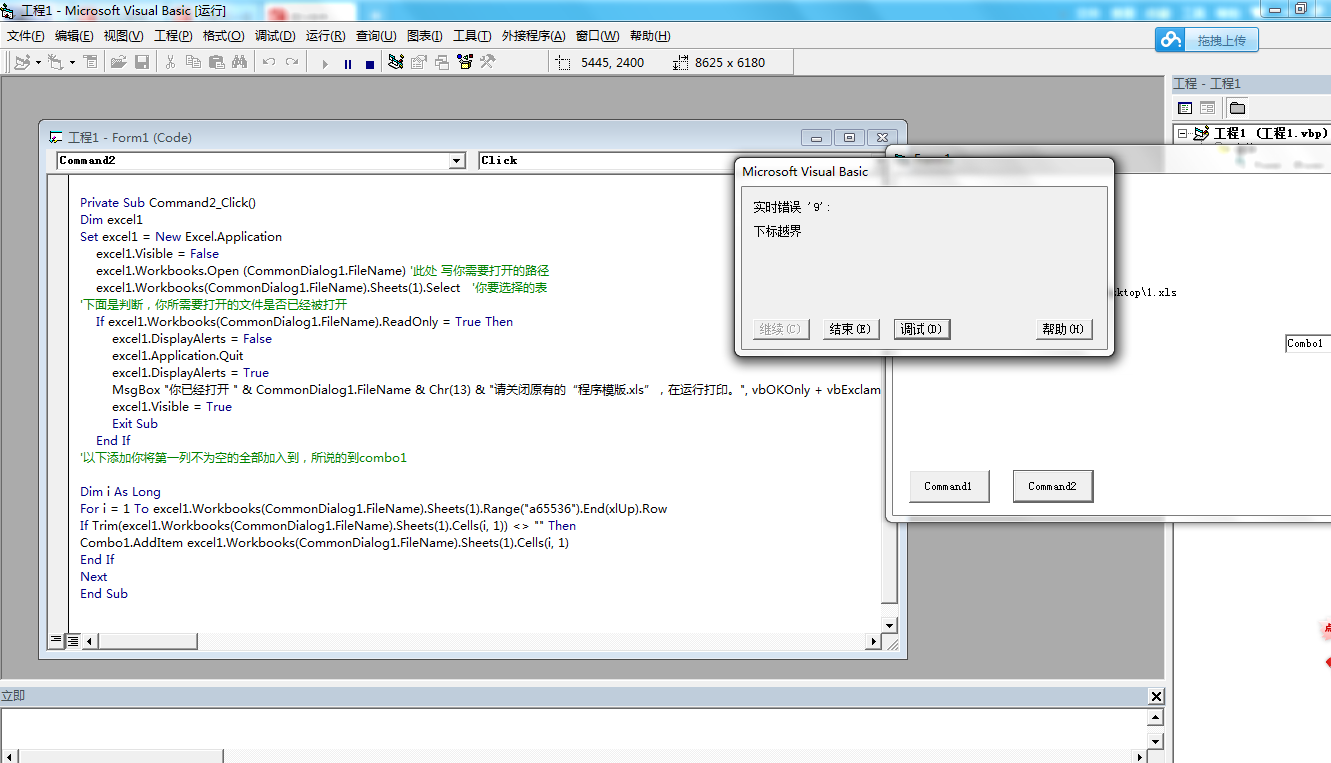Click the line "Private Sub Command2_Click()"
The width and height of the screenshot is (1331, 763).
point(168,202)
